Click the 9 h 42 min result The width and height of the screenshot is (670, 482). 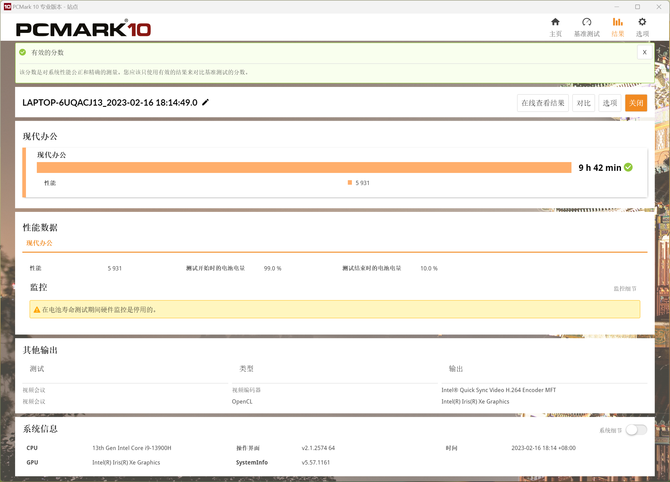pos(599,168)
